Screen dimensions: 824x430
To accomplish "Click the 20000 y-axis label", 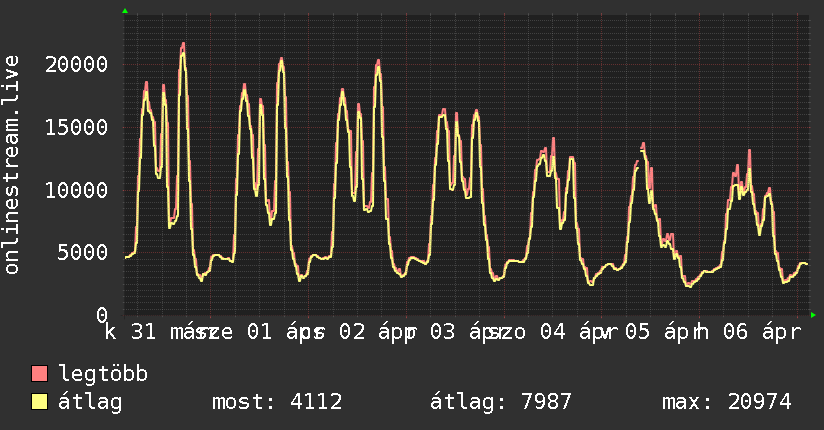I will coord(76,65).
